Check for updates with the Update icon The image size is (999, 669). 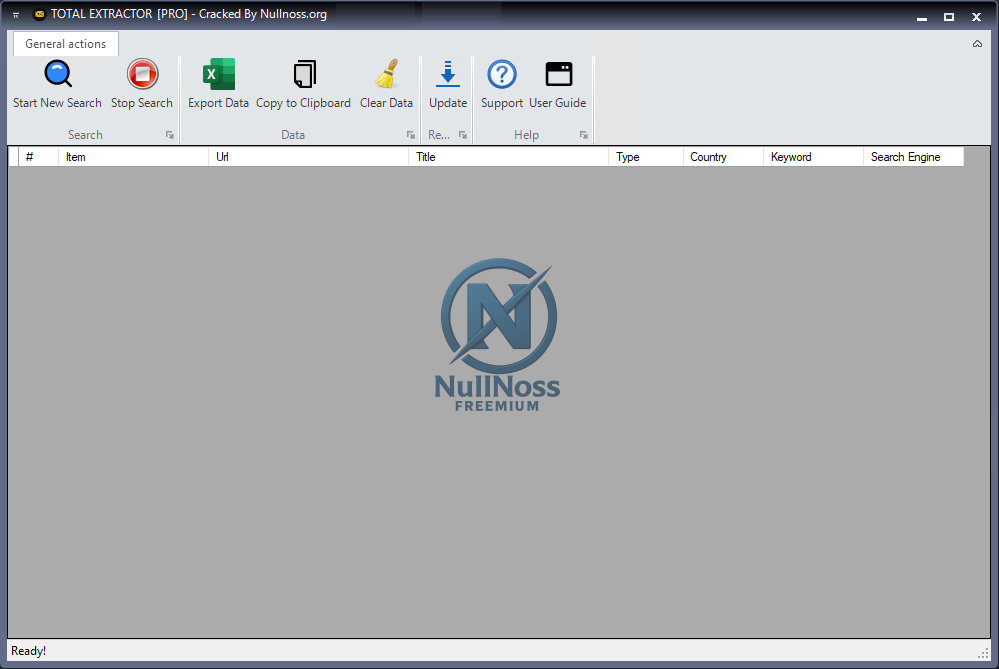pos(447,73)
